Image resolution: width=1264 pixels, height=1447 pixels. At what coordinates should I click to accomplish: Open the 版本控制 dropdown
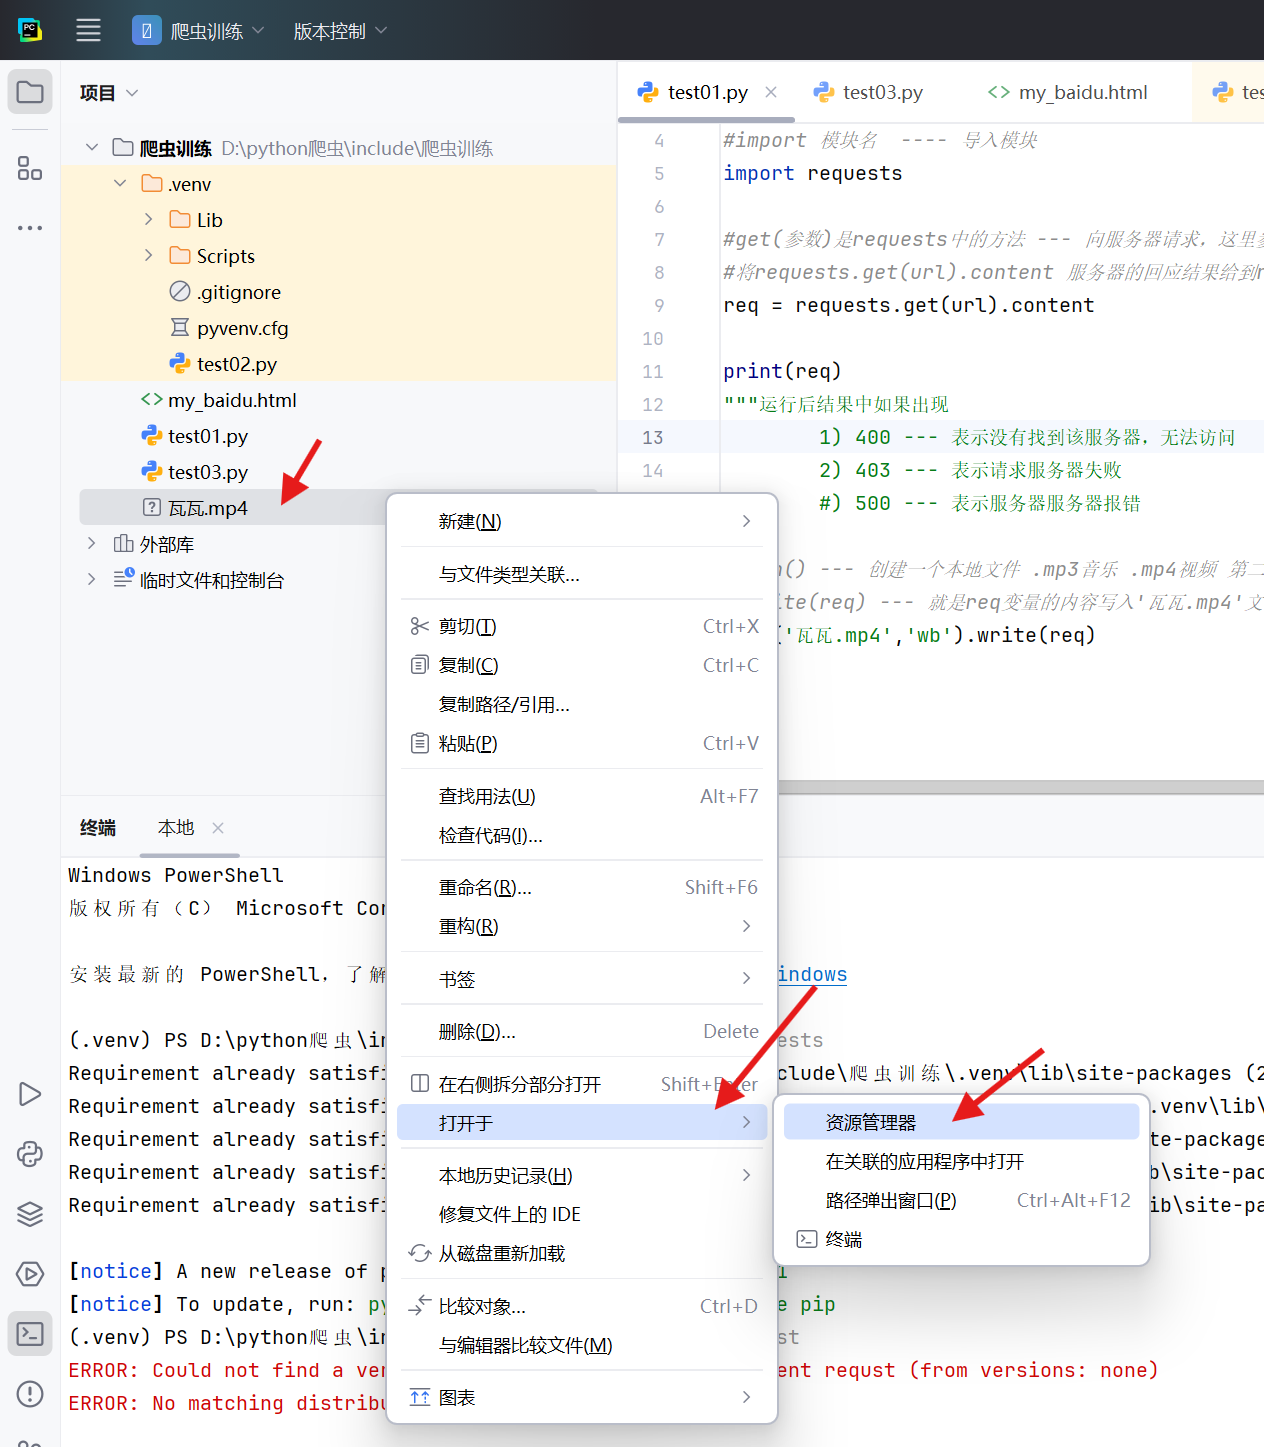coord(340,31)
